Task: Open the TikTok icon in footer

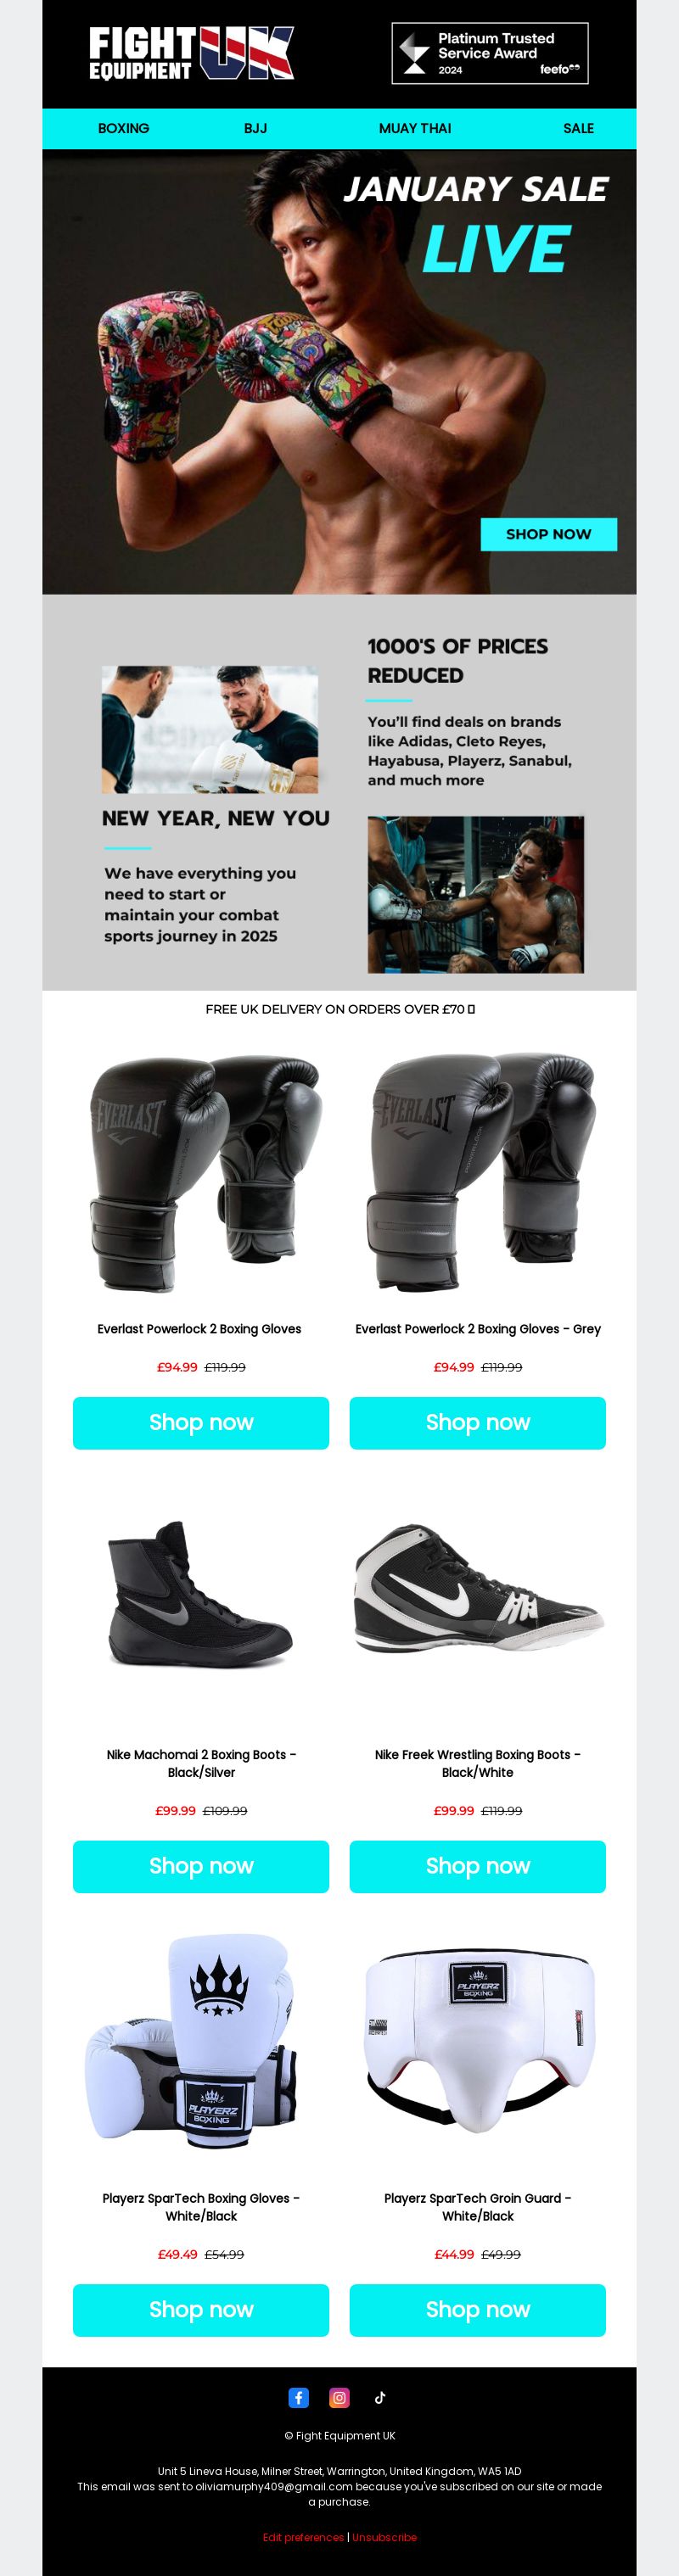Action: click(380, 2397)
